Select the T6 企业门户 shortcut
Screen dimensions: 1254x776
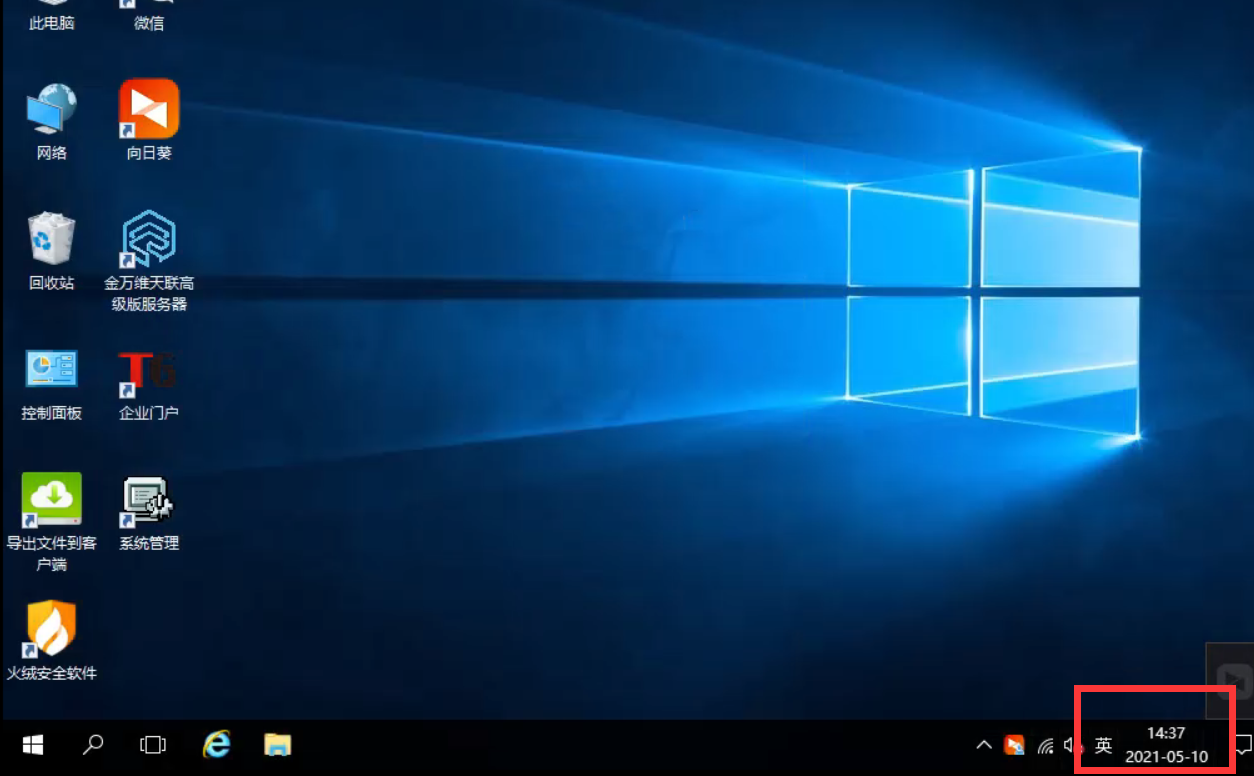pos(149,384)
